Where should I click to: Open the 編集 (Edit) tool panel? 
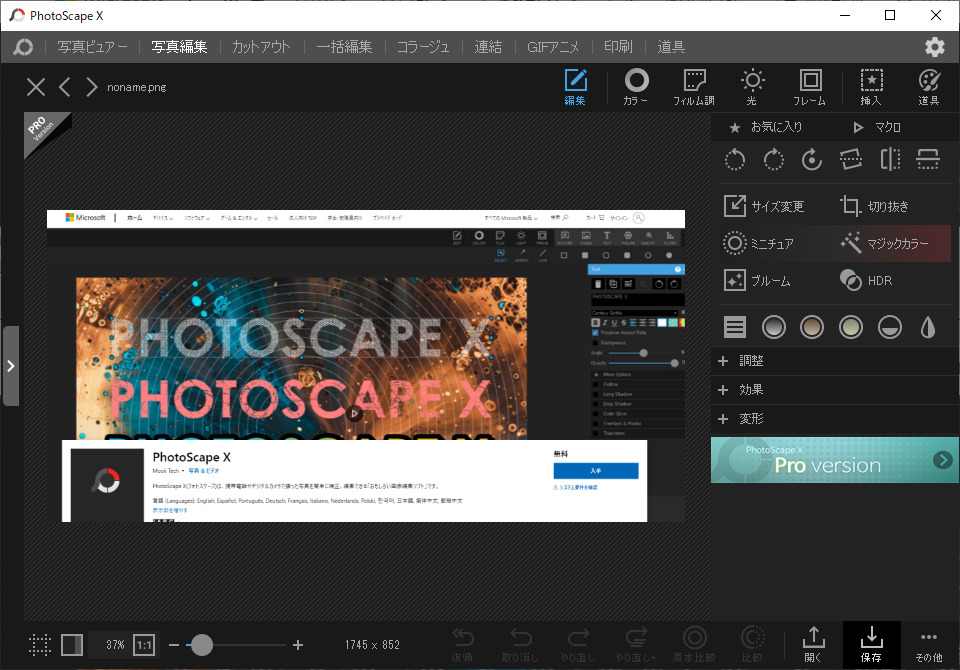pos(575,87)
